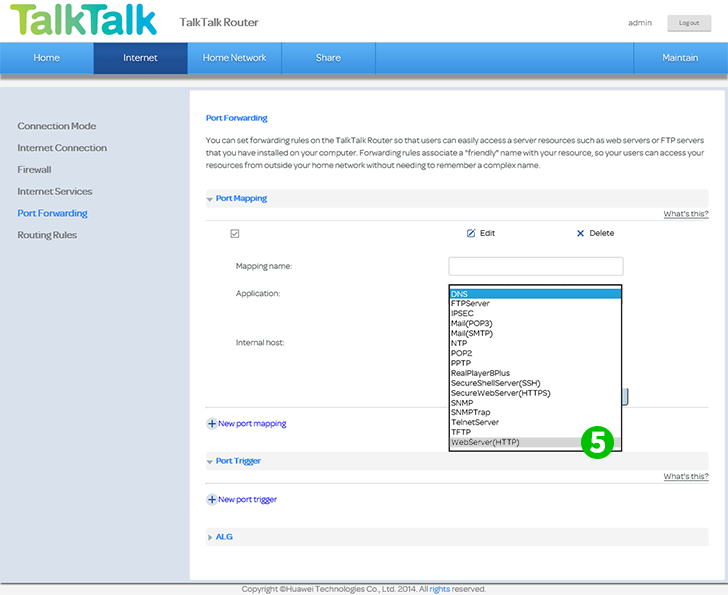
Task: Select DNS in the Application list
Action: [x=535, y=294]
